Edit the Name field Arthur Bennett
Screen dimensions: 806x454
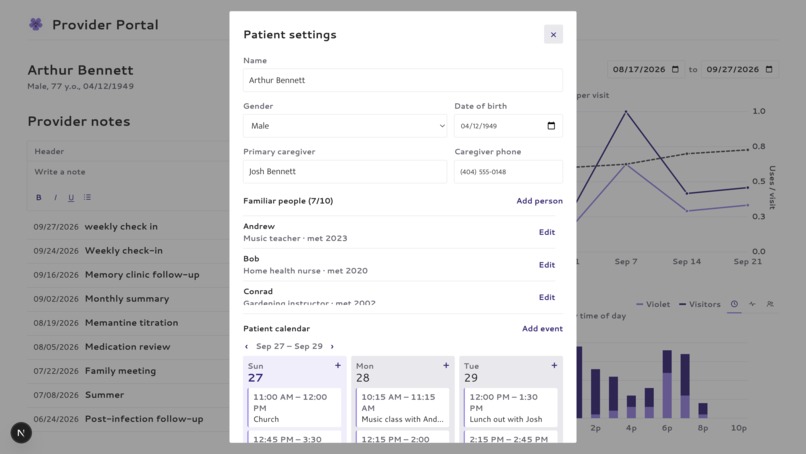[403, 80]
